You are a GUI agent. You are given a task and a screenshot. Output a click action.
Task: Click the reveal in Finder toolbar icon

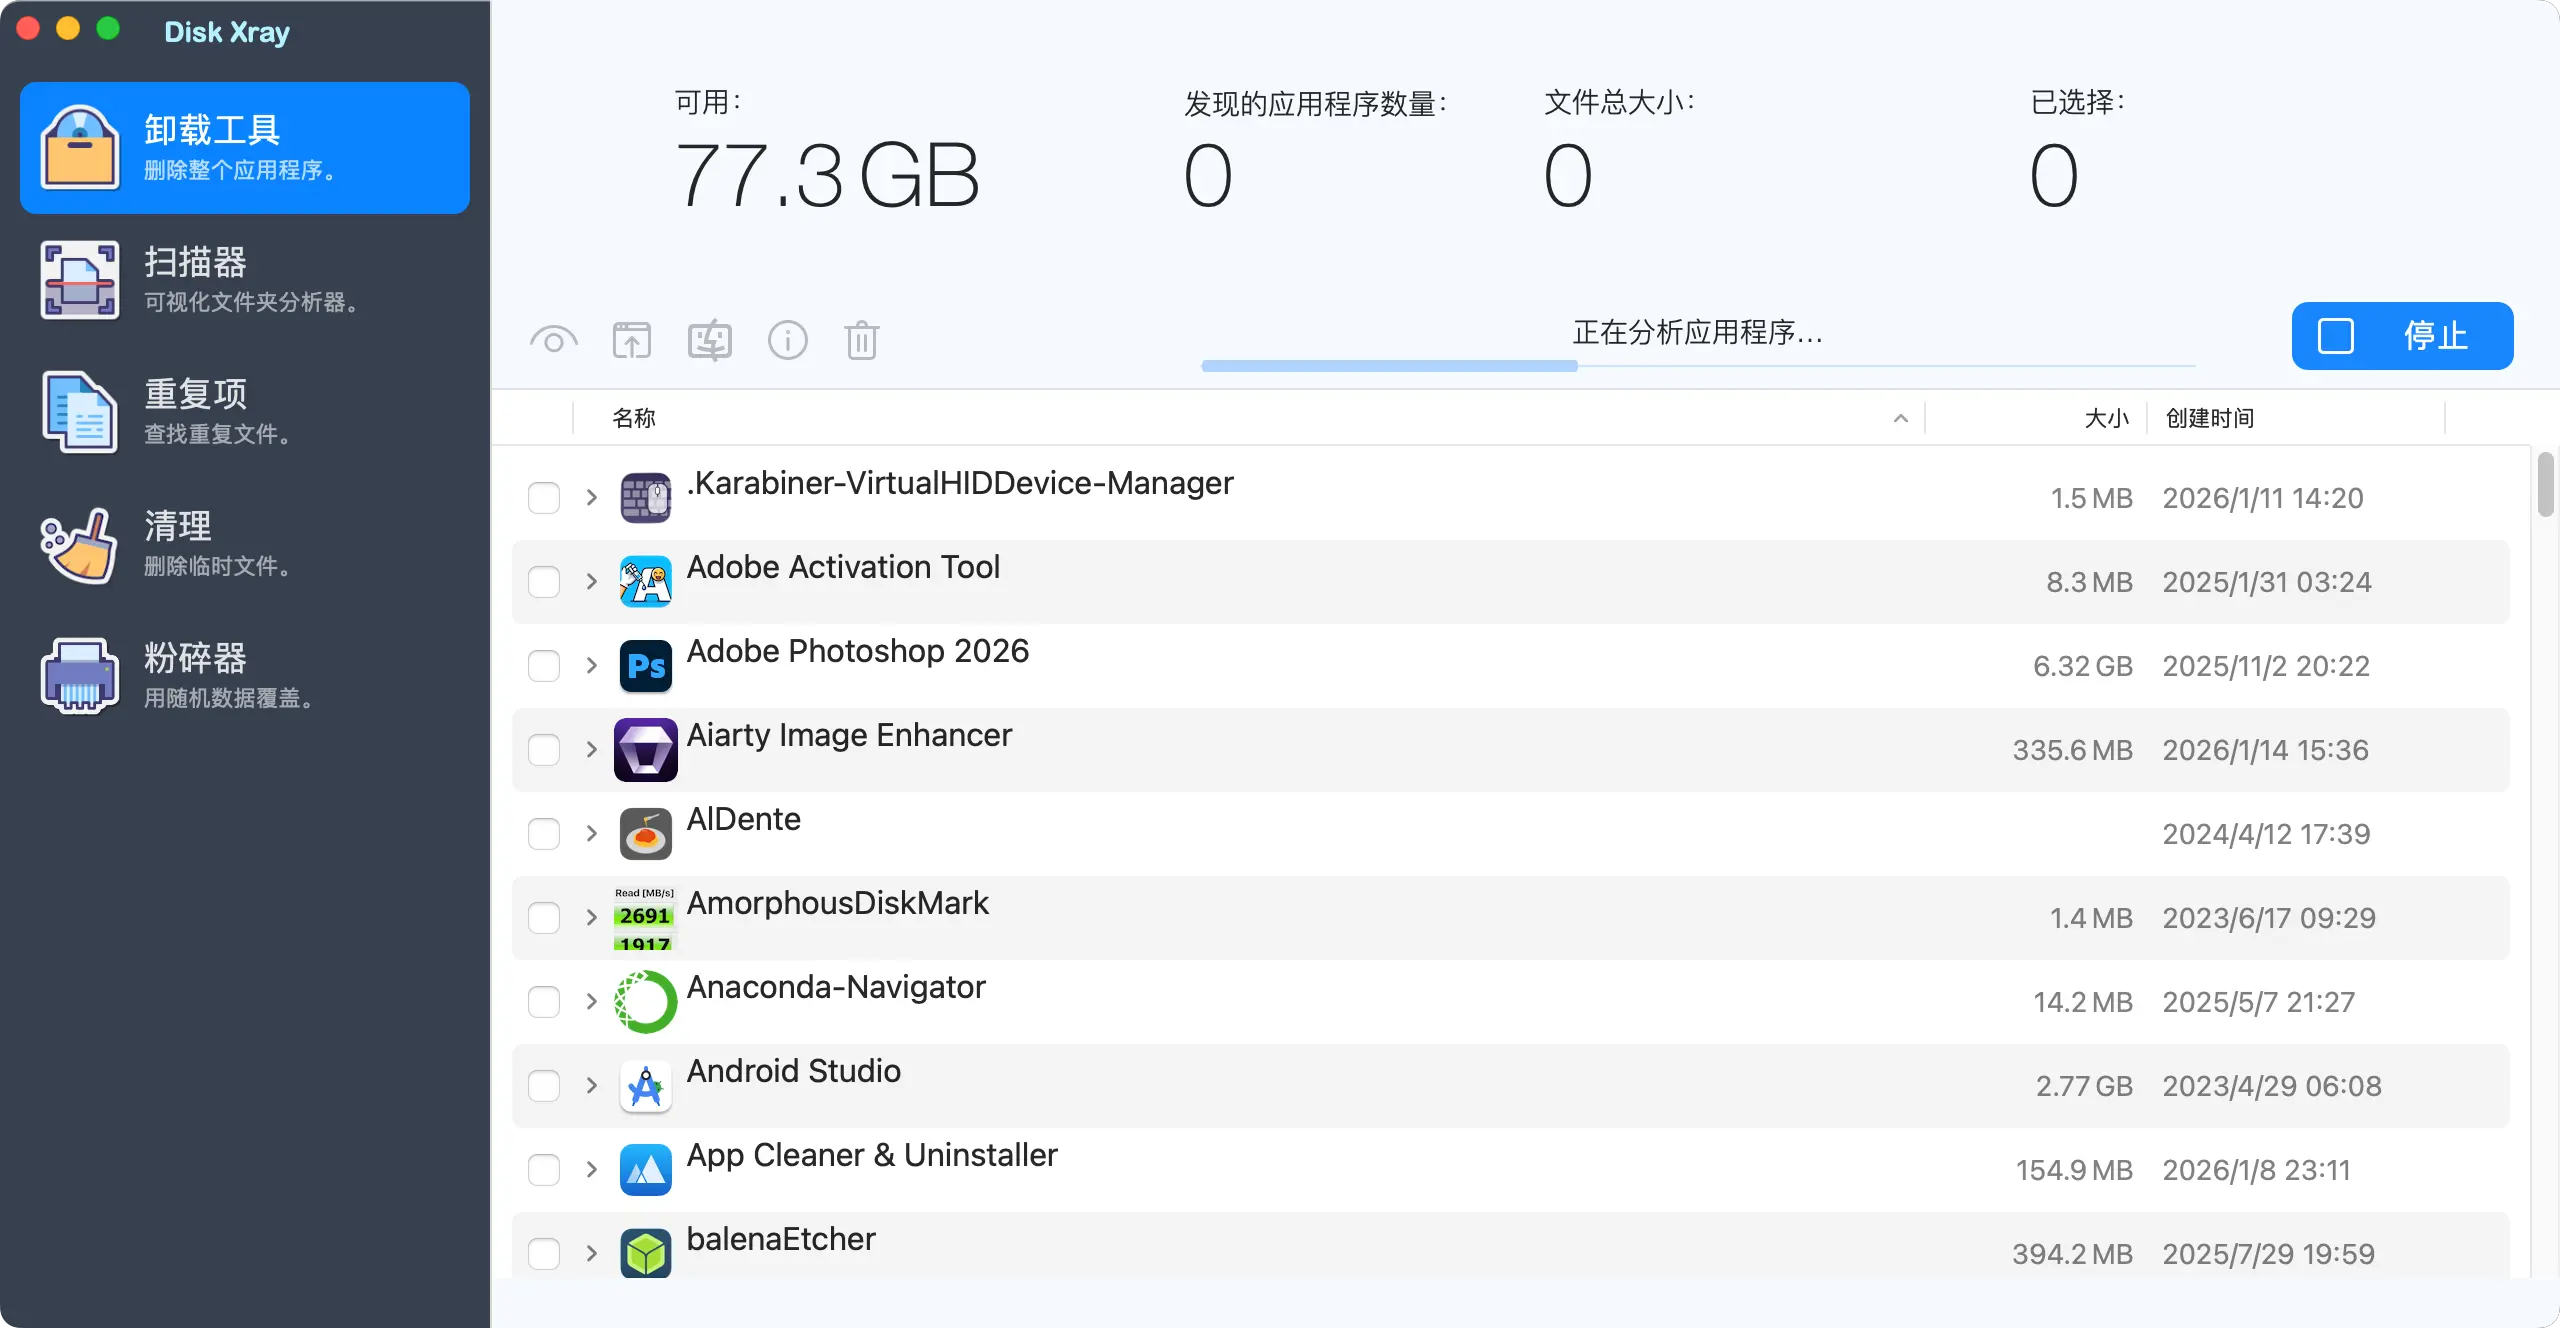pyautogui.click(x=709, y=341)
